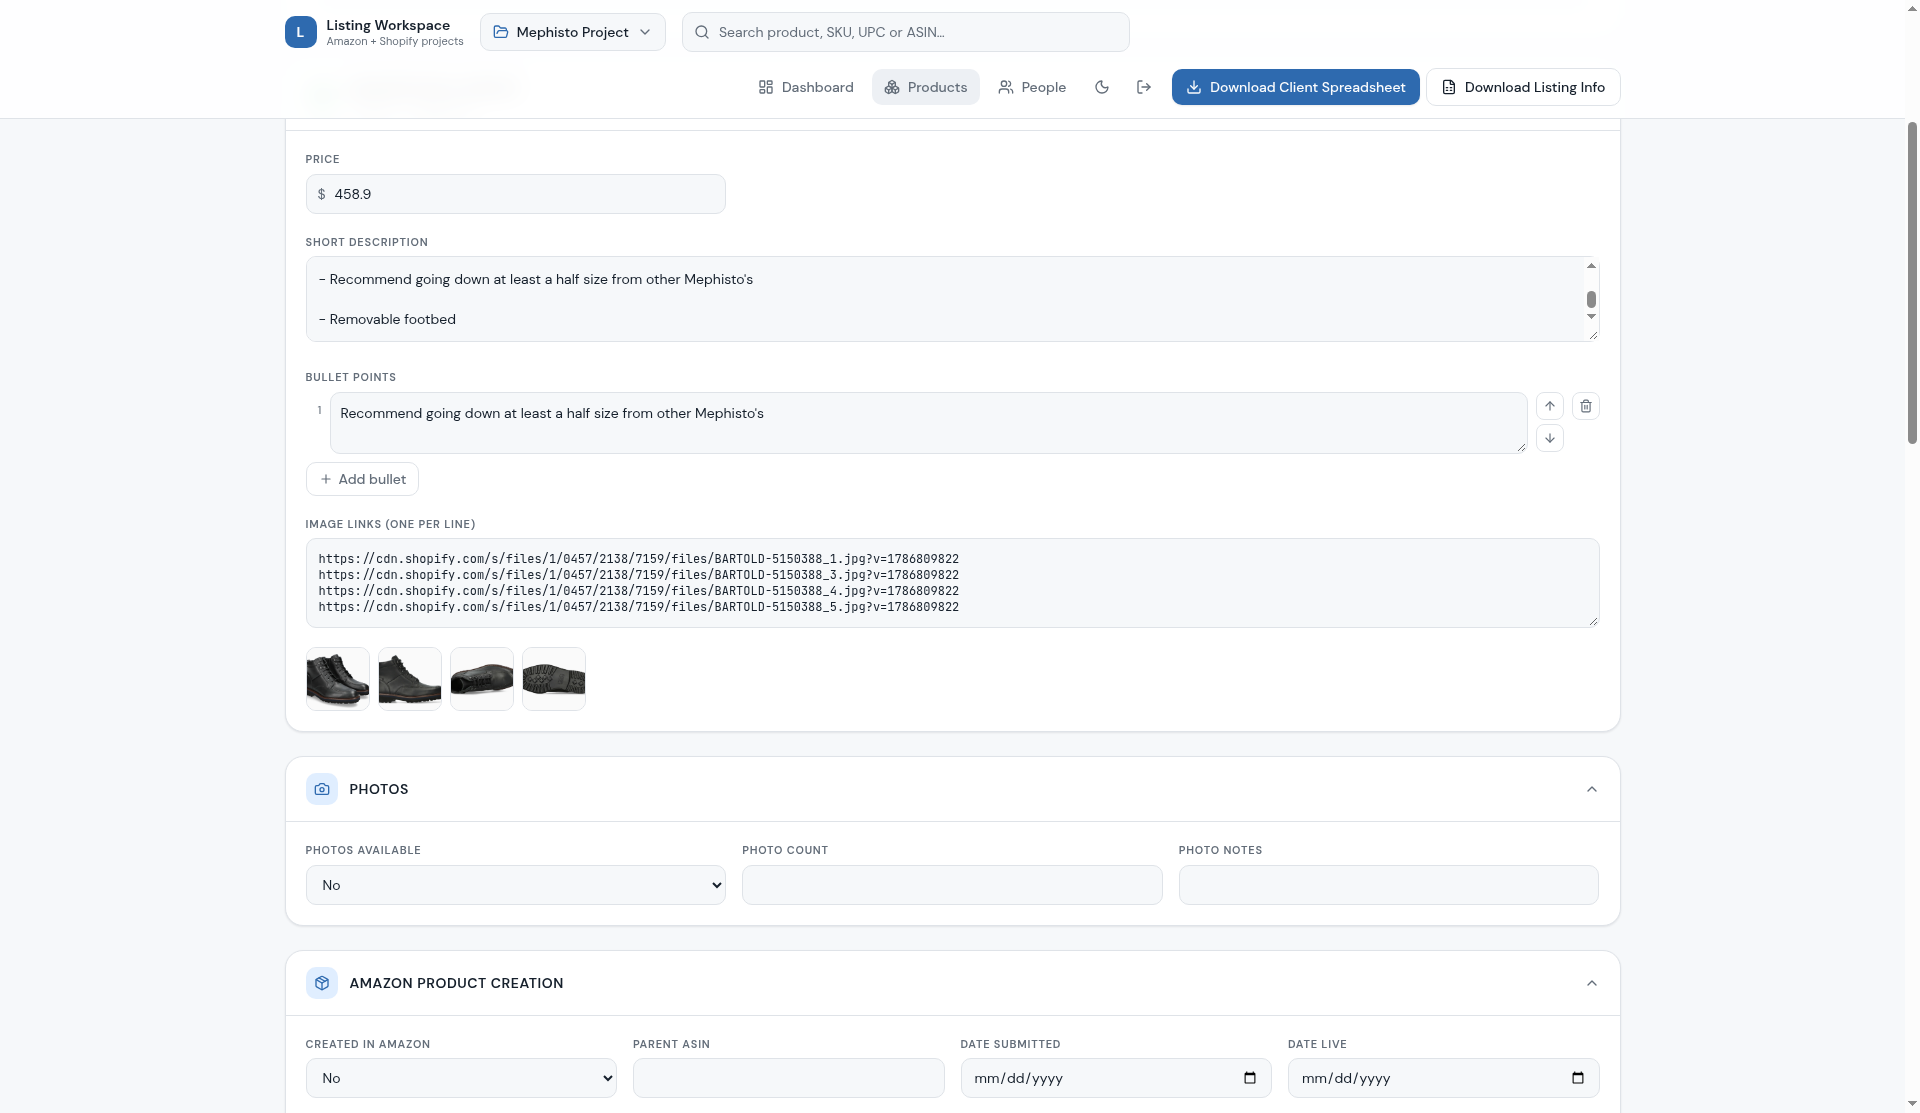Screen dimensions: 1920x1113
Task: Click the logout arrow icon
Action: [x=1144, y=87]
